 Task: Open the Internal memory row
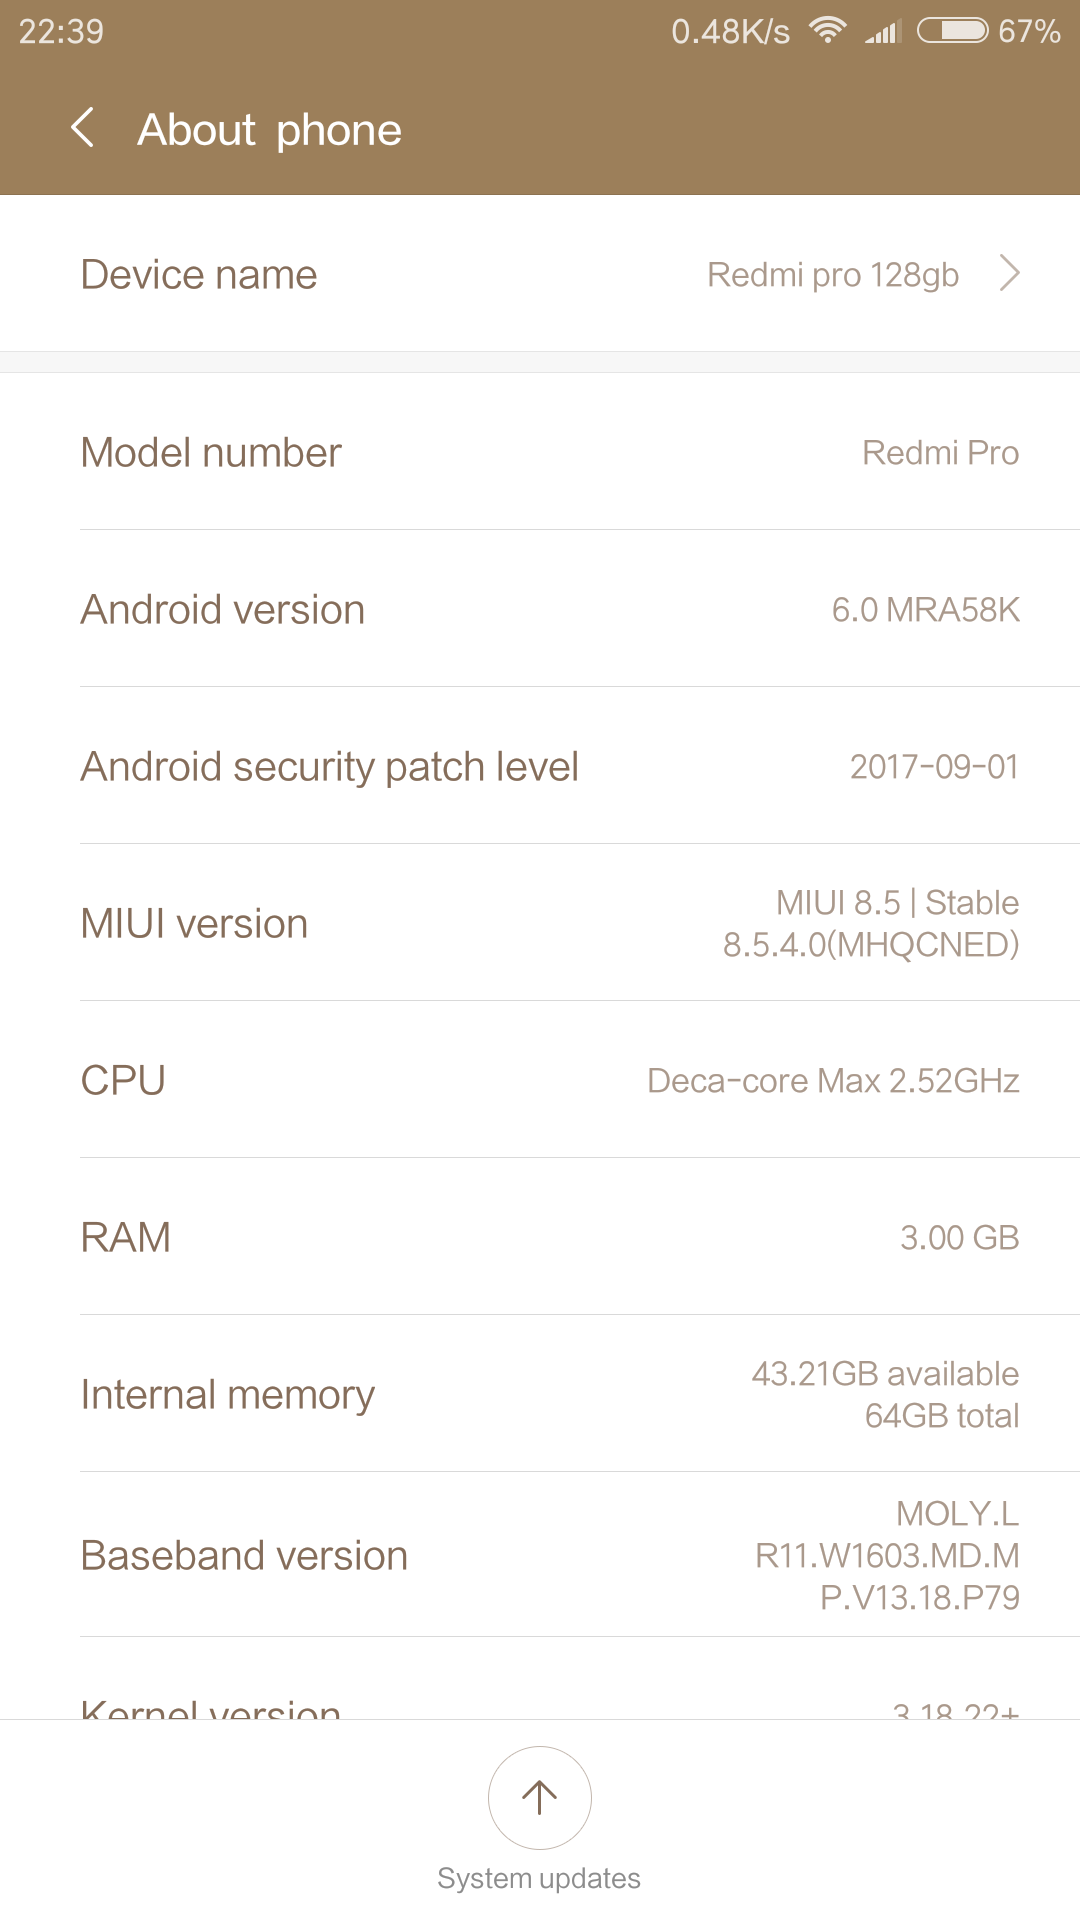coord(540,1394)
